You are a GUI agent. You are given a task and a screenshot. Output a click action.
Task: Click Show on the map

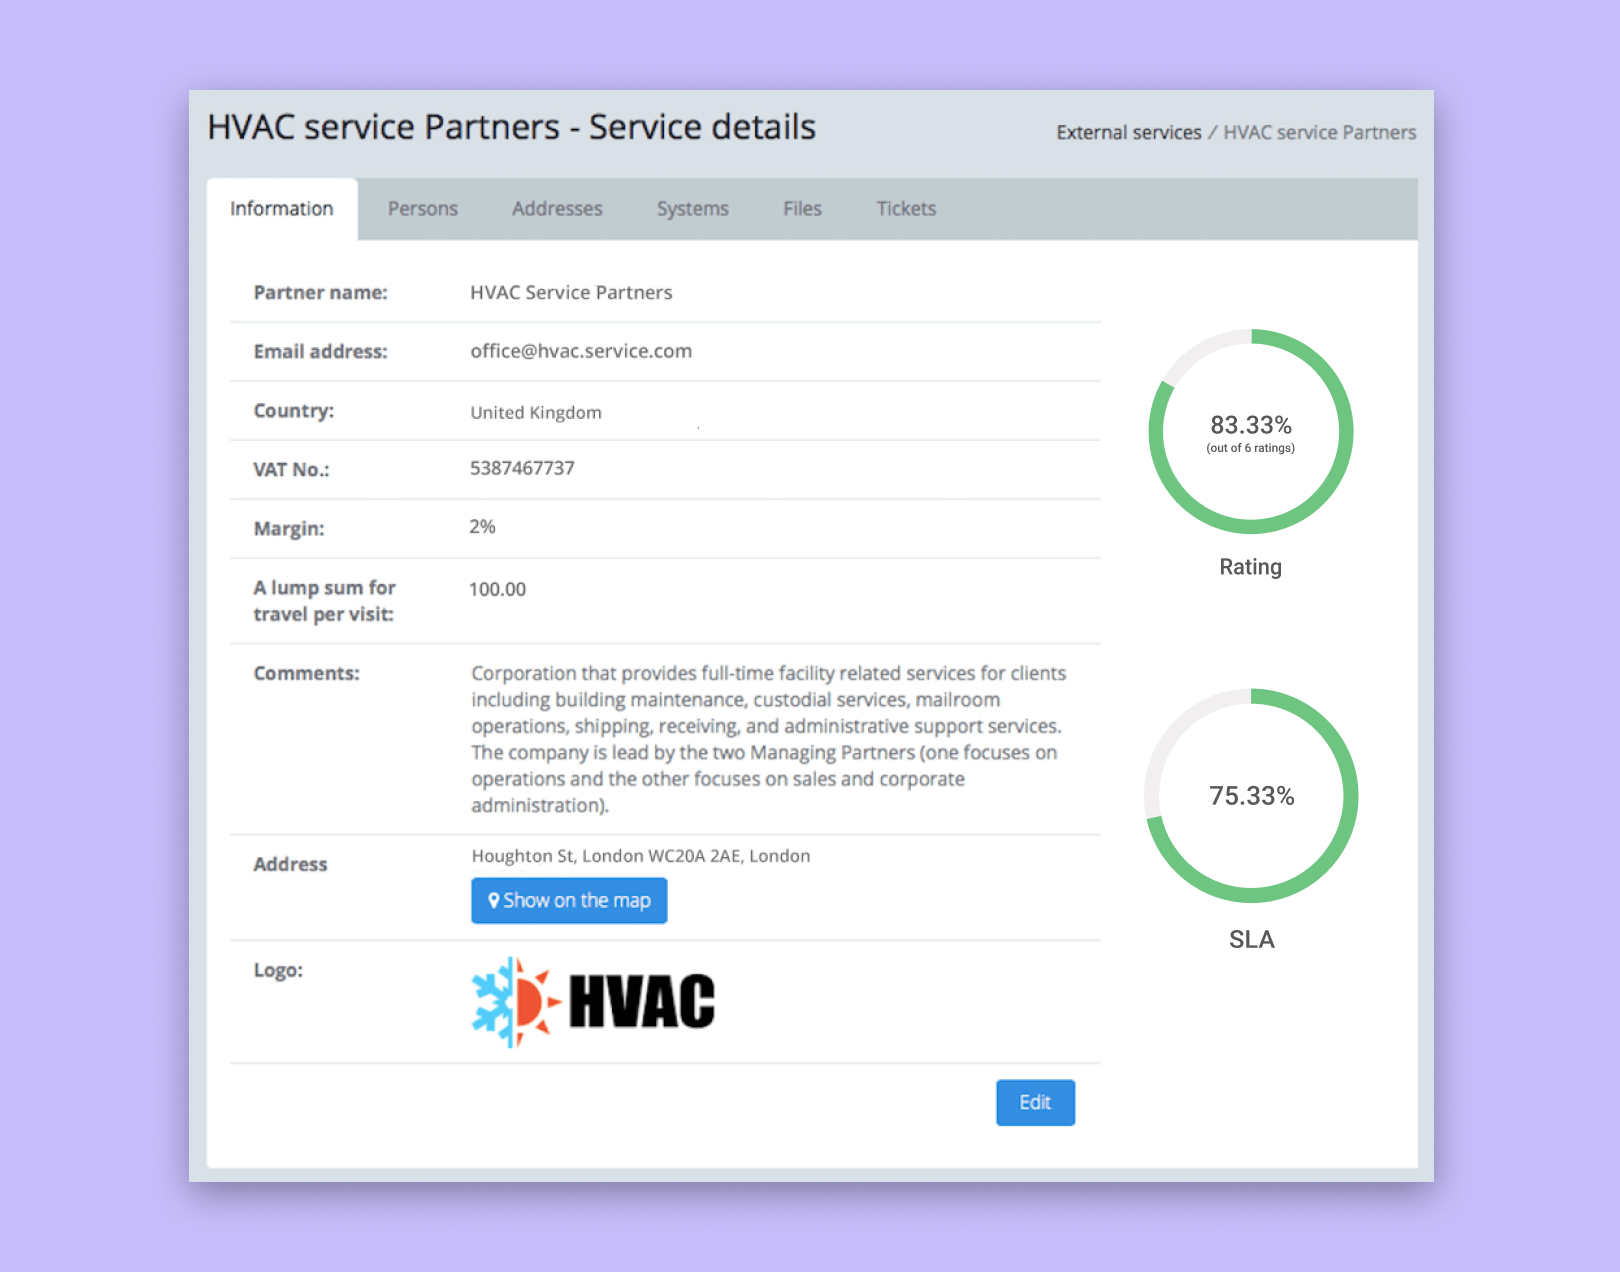[569, 900]
